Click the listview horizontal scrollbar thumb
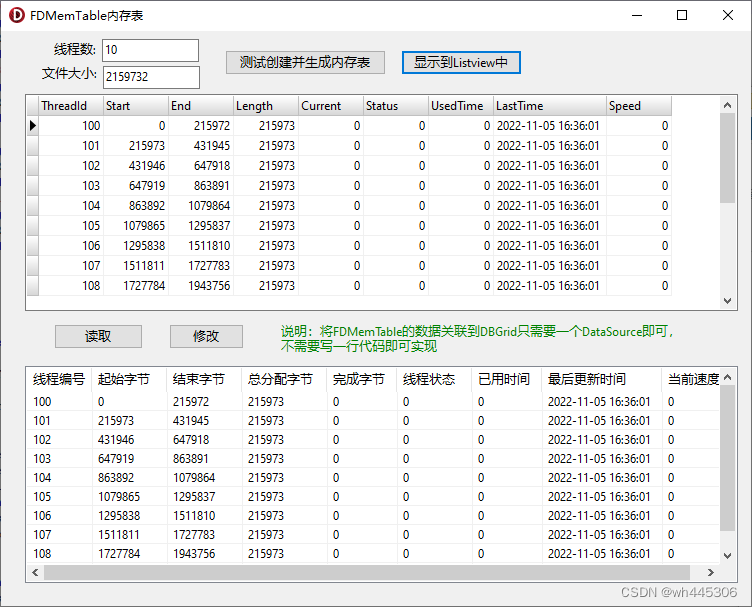 (367, 572)
